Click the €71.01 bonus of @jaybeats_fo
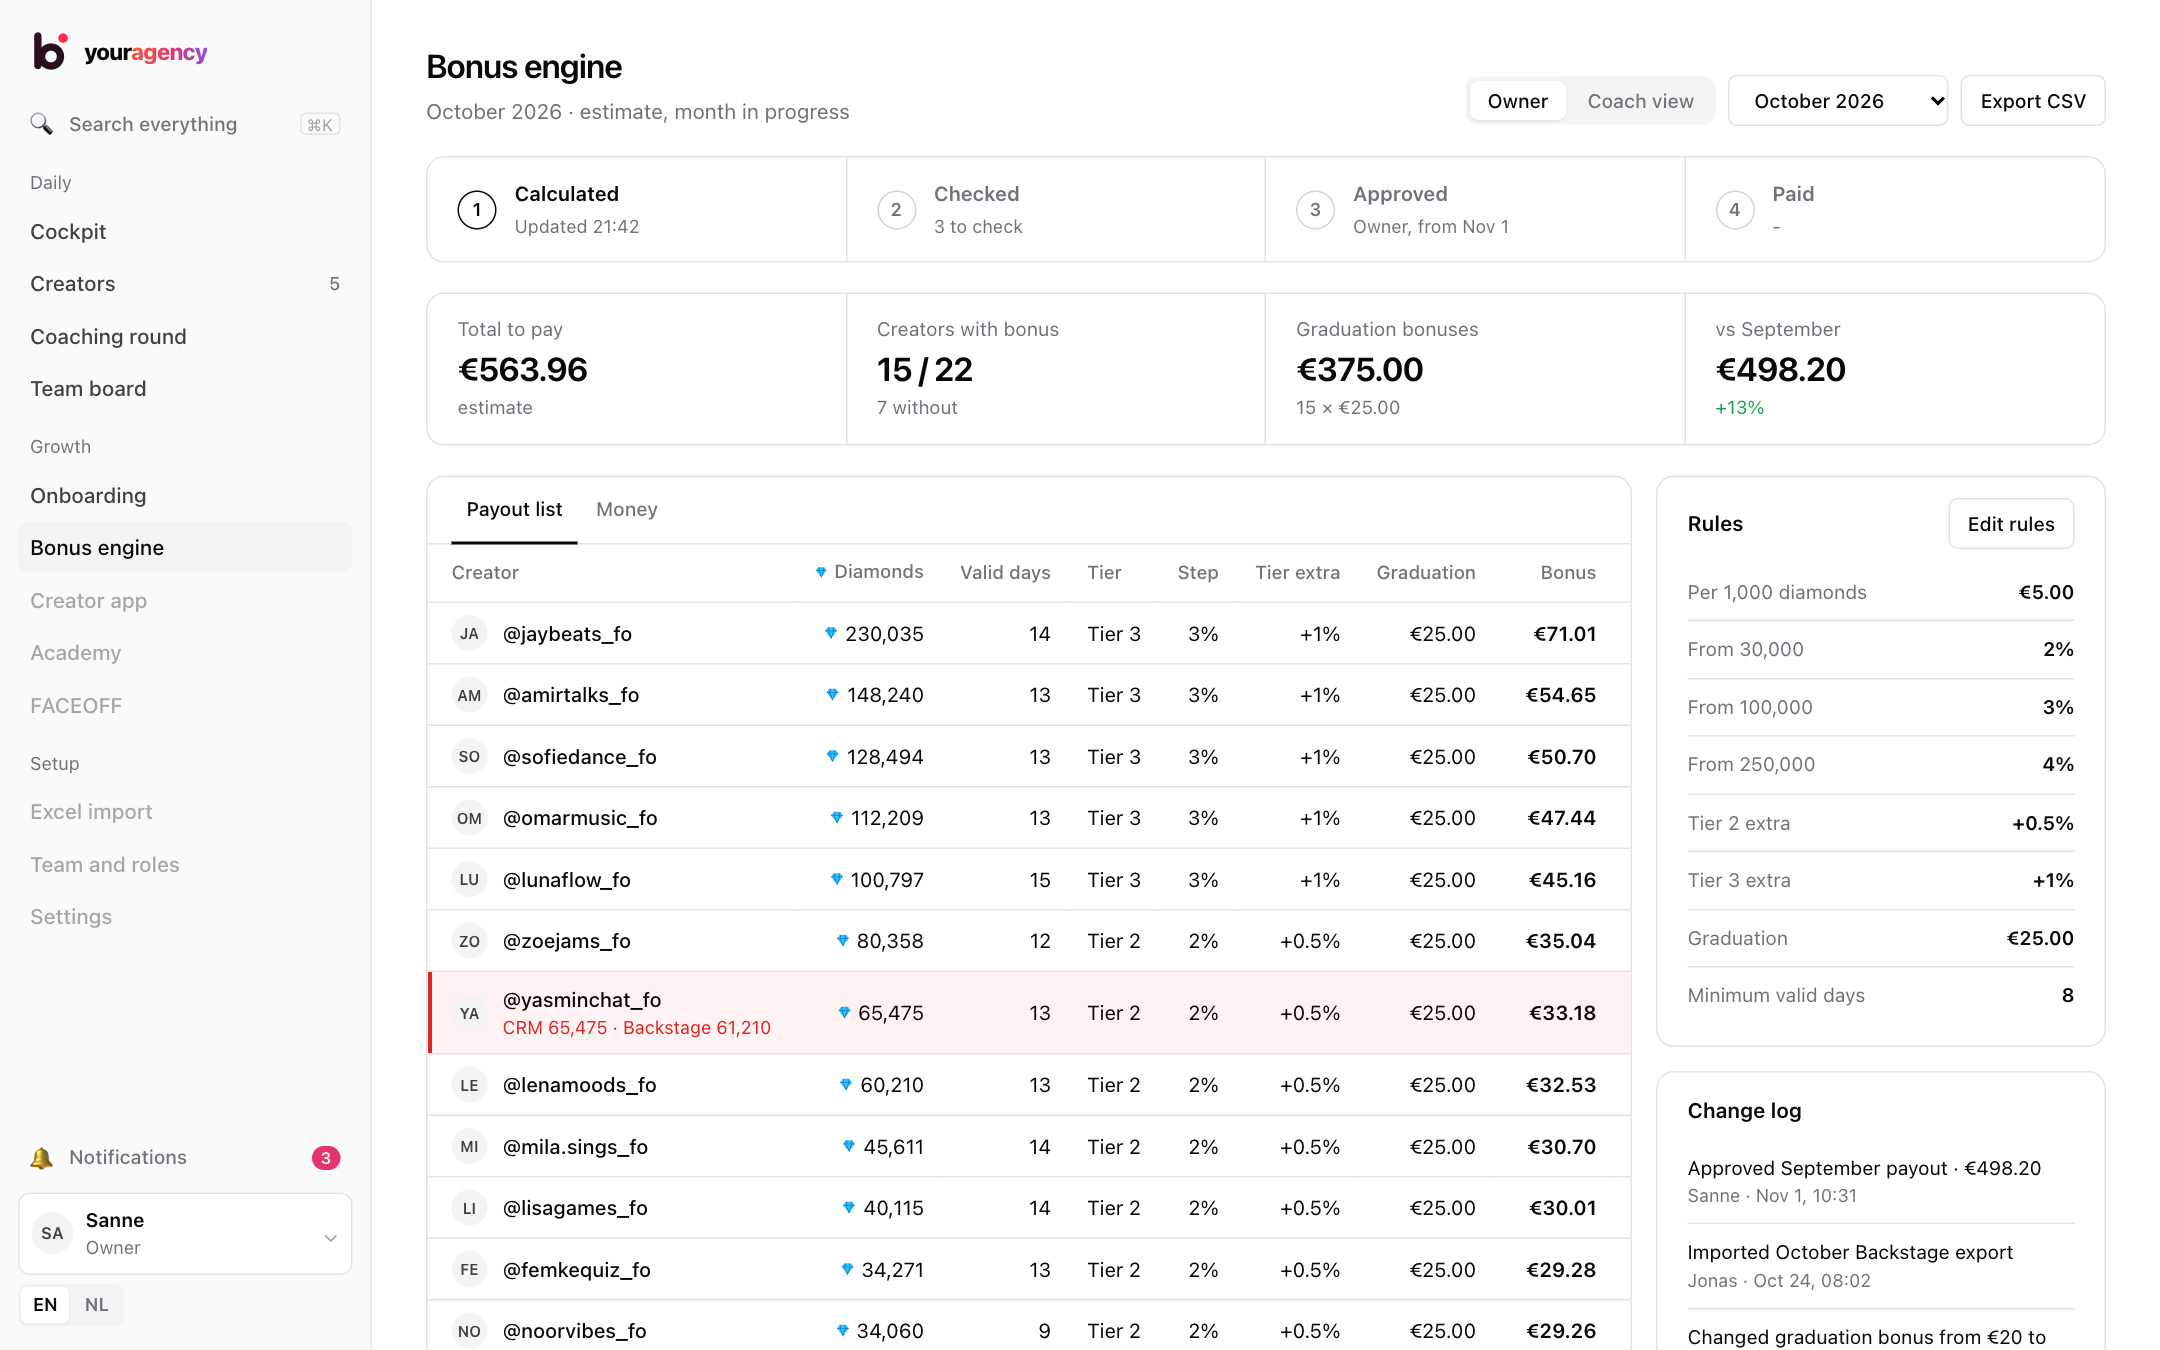The image size is (2160, 1350). tap(1565, 634)
